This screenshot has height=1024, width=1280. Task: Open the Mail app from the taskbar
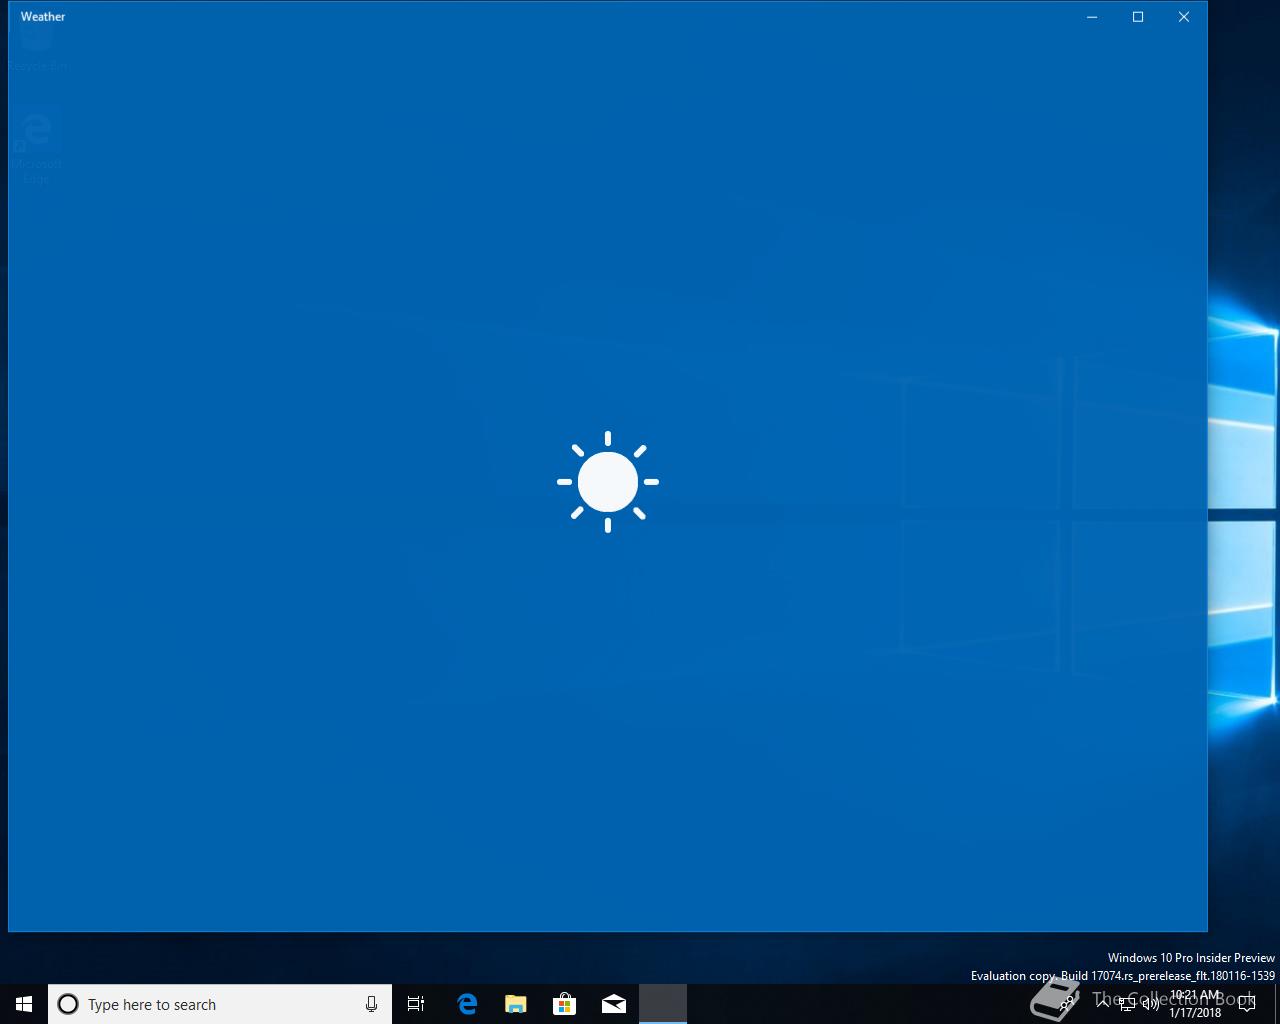pos(614,1004)
